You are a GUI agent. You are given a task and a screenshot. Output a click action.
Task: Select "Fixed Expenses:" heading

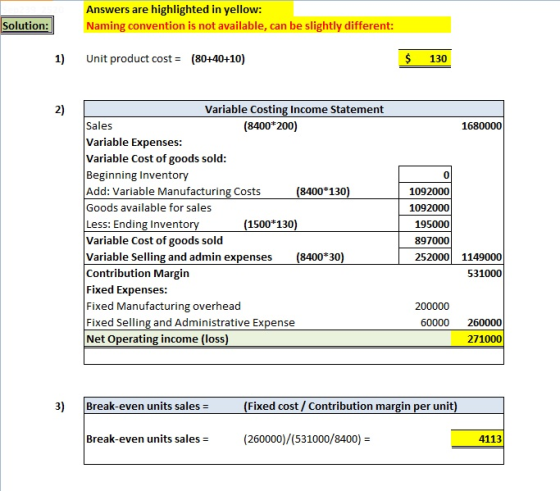coord(126,290)
